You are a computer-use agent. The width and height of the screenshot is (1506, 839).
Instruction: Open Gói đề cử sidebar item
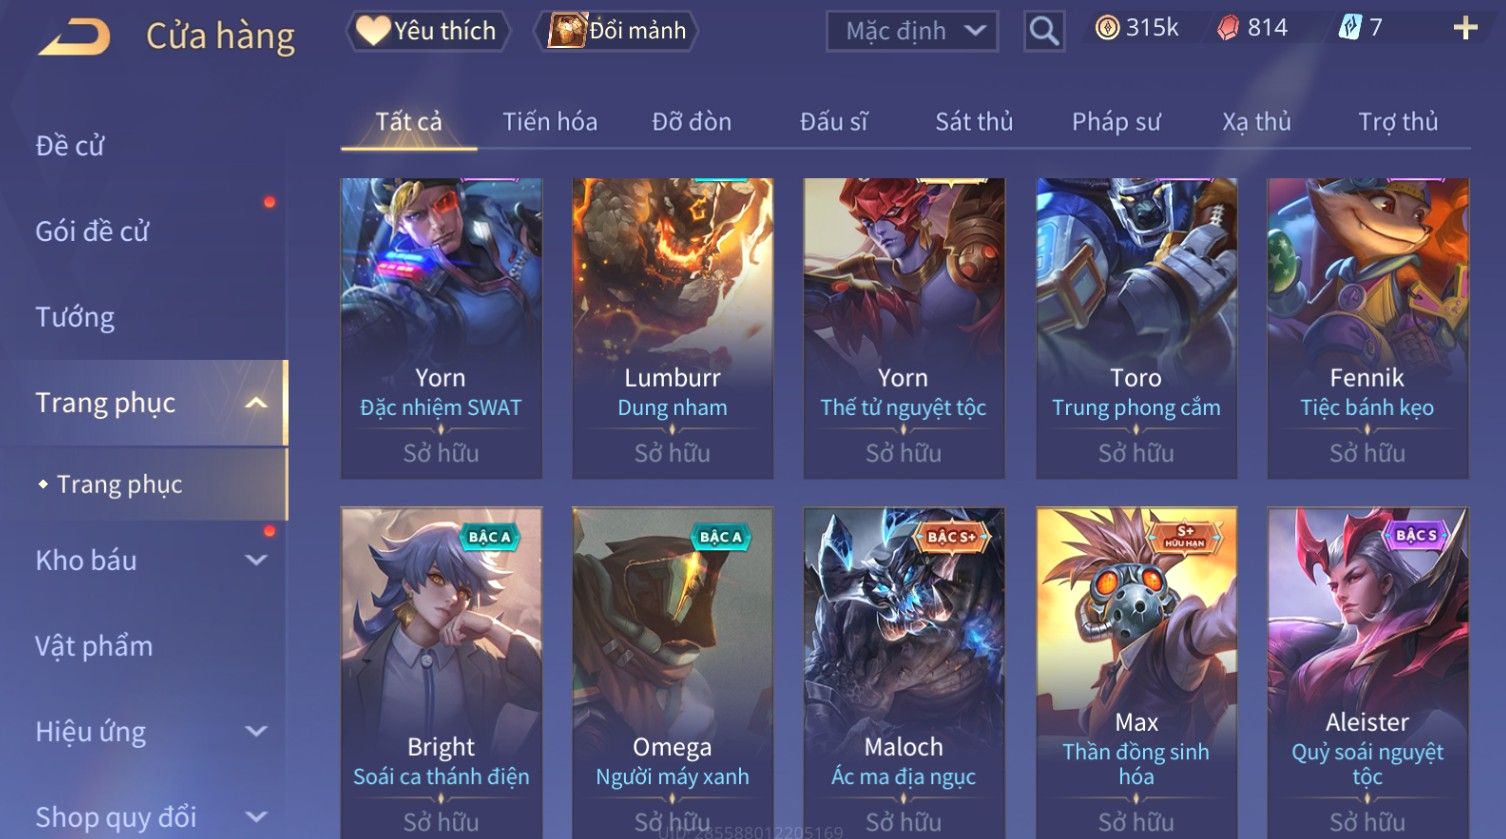tap(92, 231)
